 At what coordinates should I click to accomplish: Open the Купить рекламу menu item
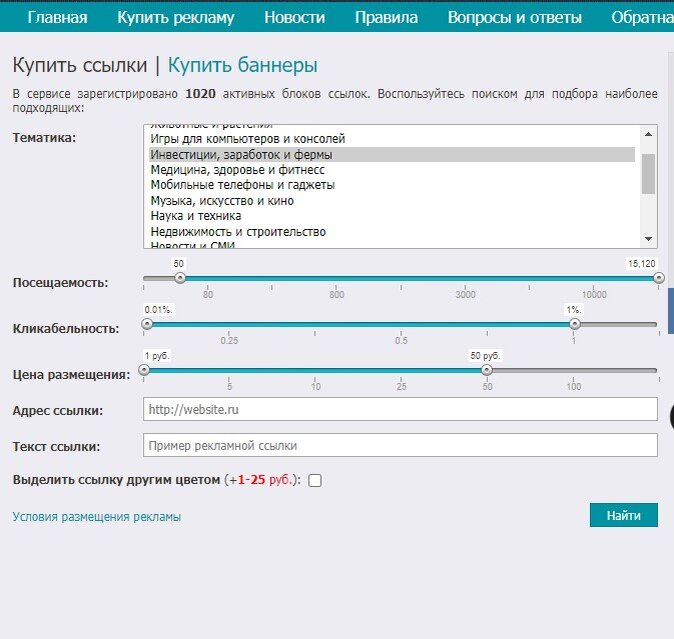click(x=176, y=18)
